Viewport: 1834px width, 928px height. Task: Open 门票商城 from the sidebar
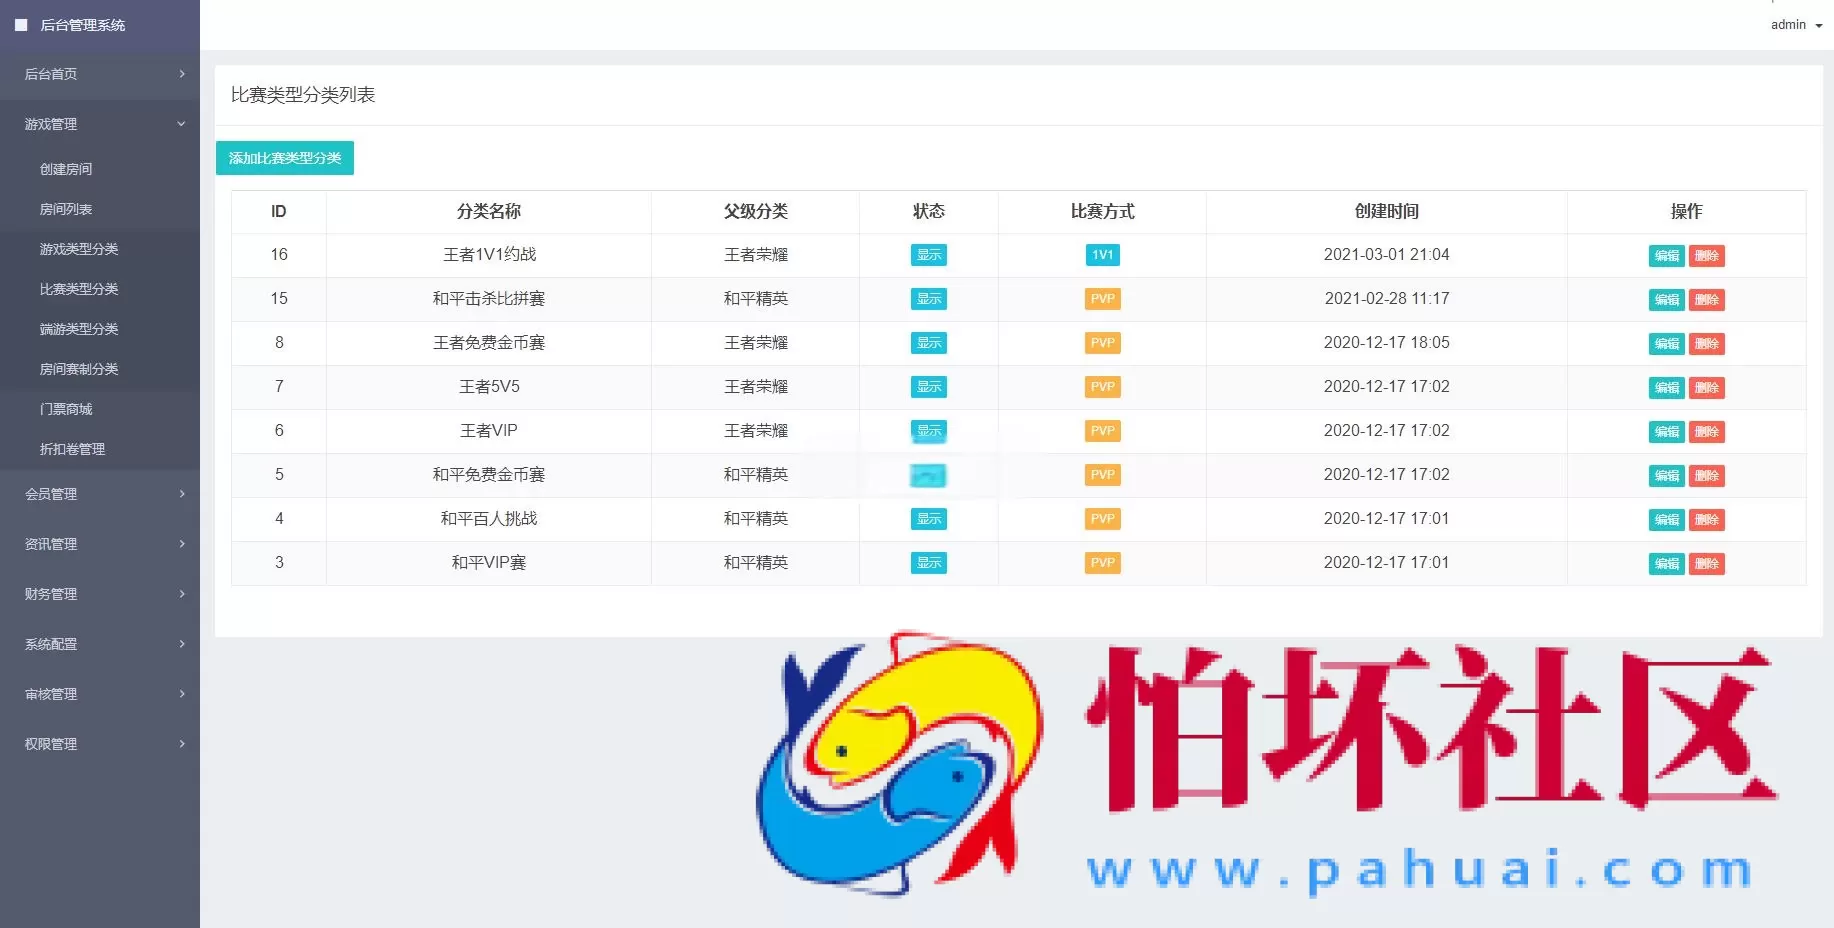coord(65,409)
